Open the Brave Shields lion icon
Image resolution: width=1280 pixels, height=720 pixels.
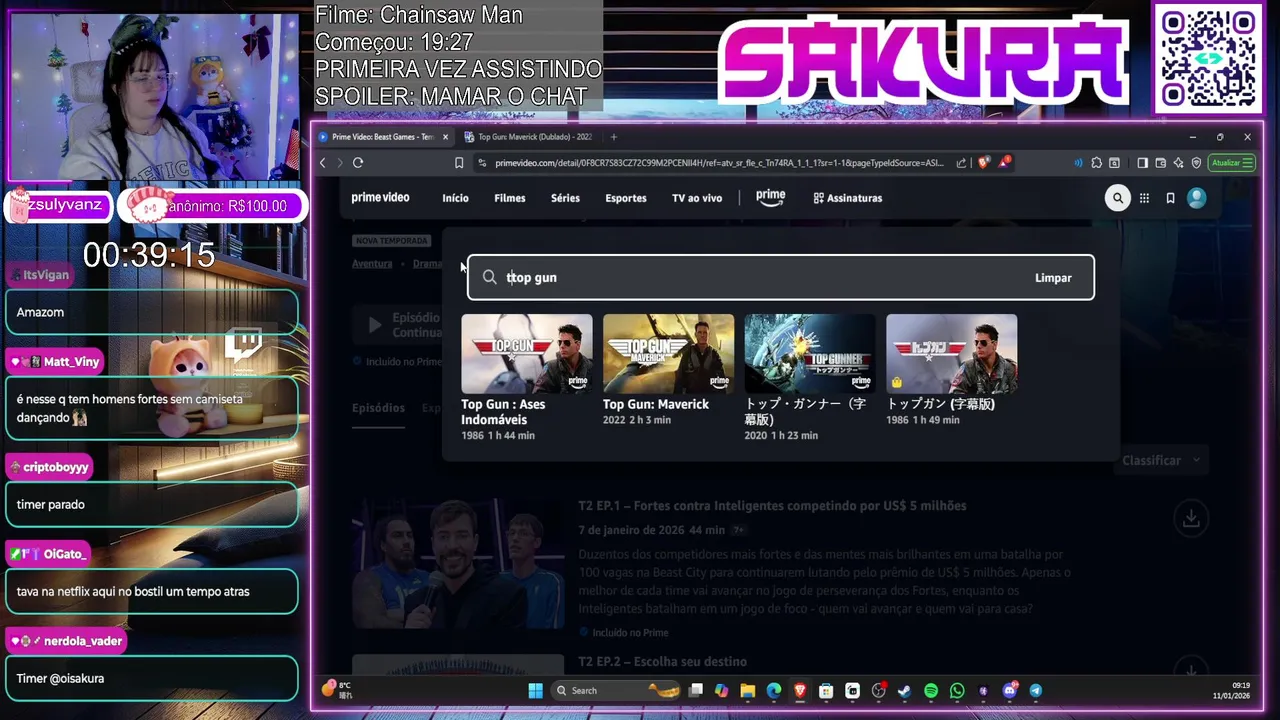[983, 162]
